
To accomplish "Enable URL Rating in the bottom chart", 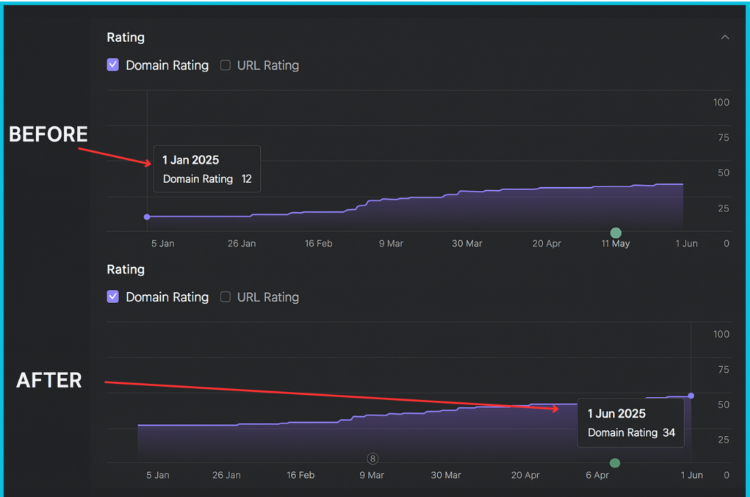I will pos(225,297).
